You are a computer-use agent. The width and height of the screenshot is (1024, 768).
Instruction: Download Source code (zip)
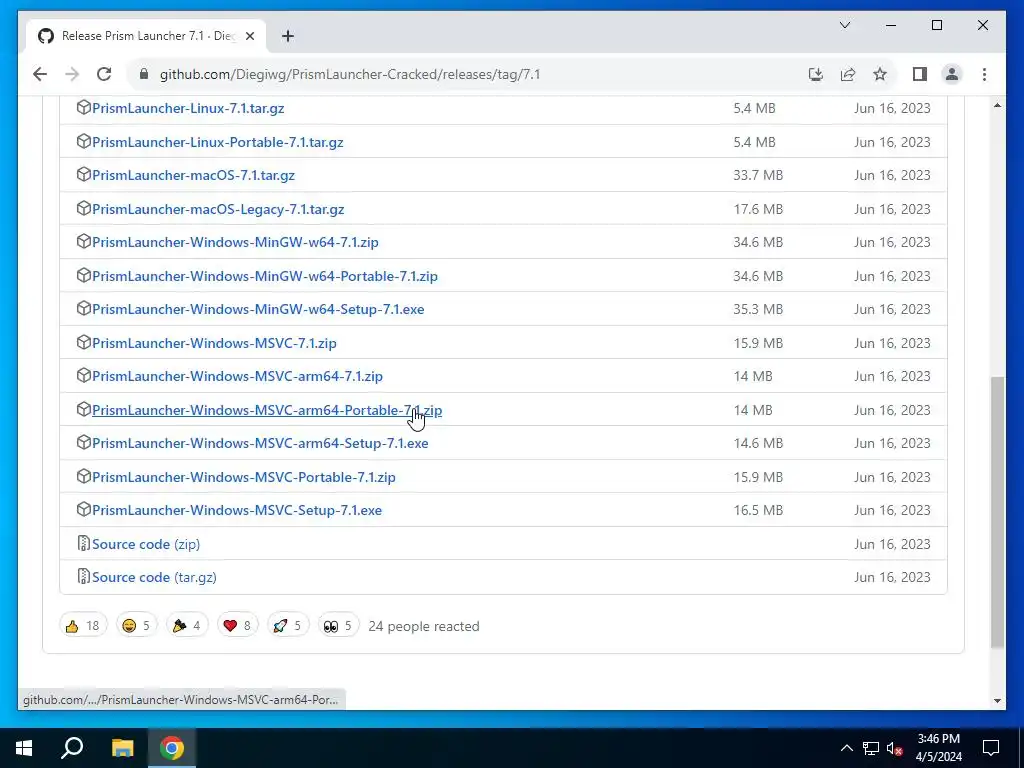pyautogui.click(x=146, y=545)
